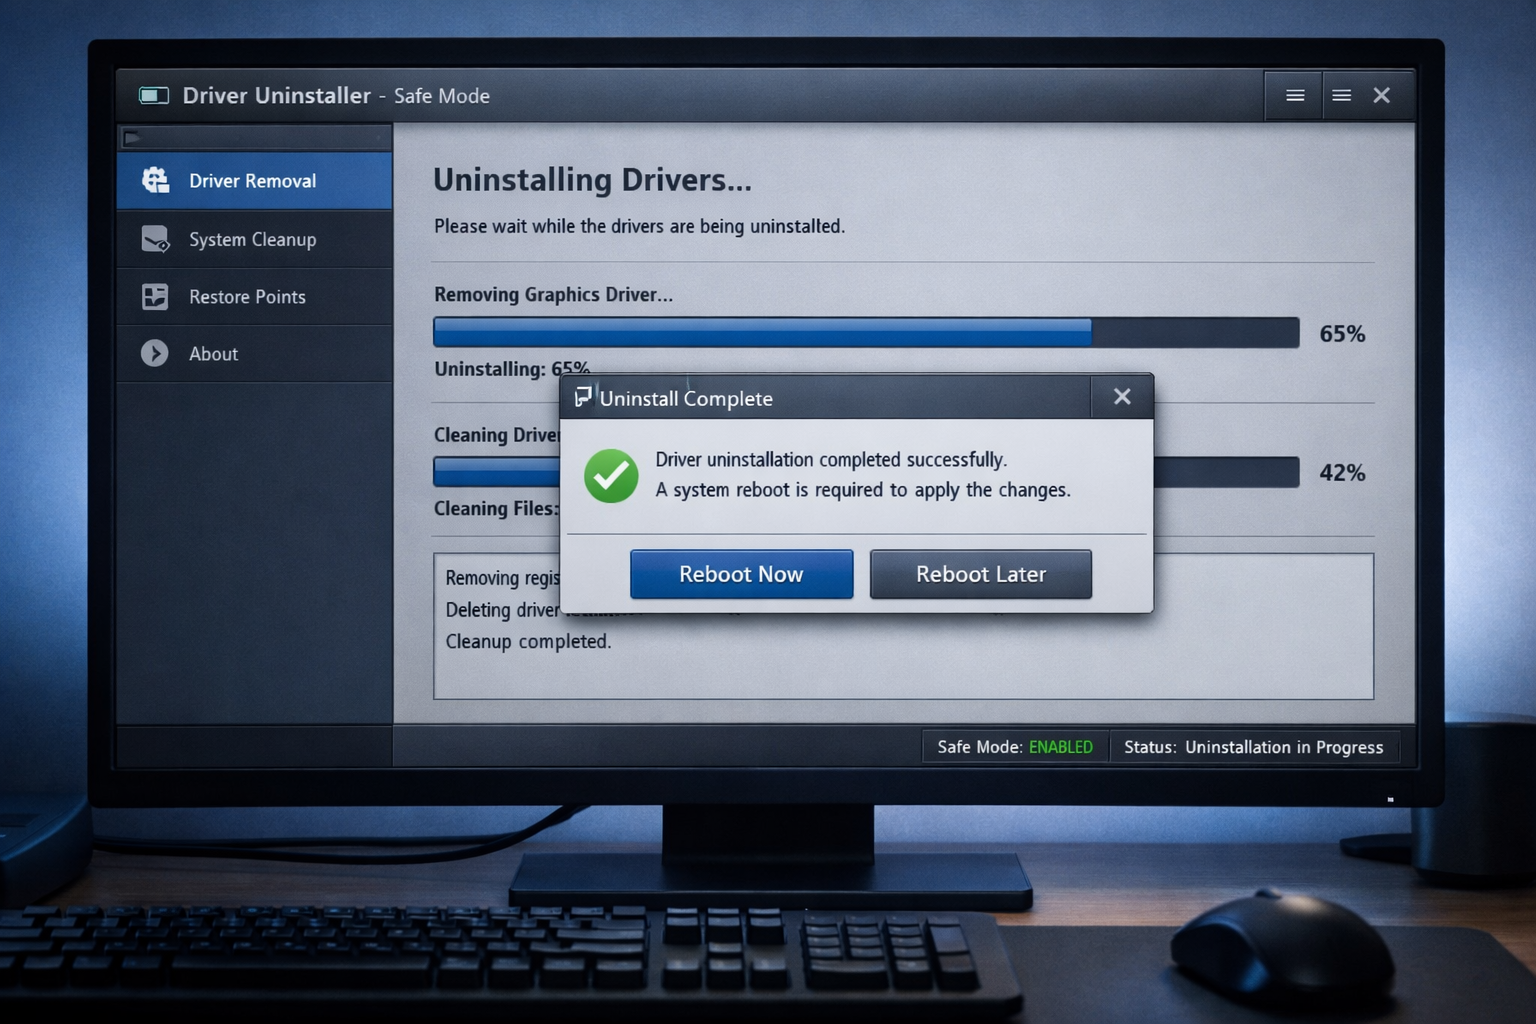The width and height of the screenshot is (1536, 1024).
Task: Click the Uninstall Complete dialog flag icon
Action: click(x=583, y=397)
